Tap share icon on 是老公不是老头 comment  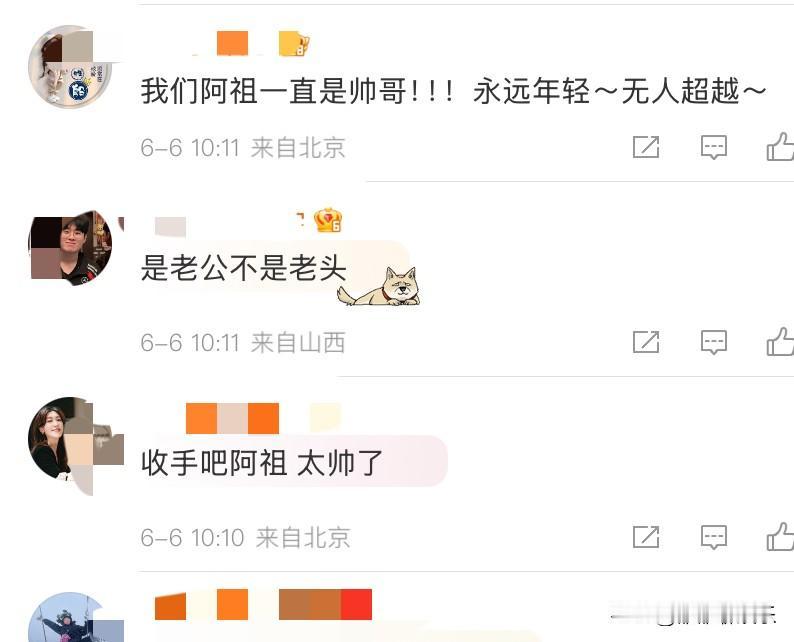point(646,342)
